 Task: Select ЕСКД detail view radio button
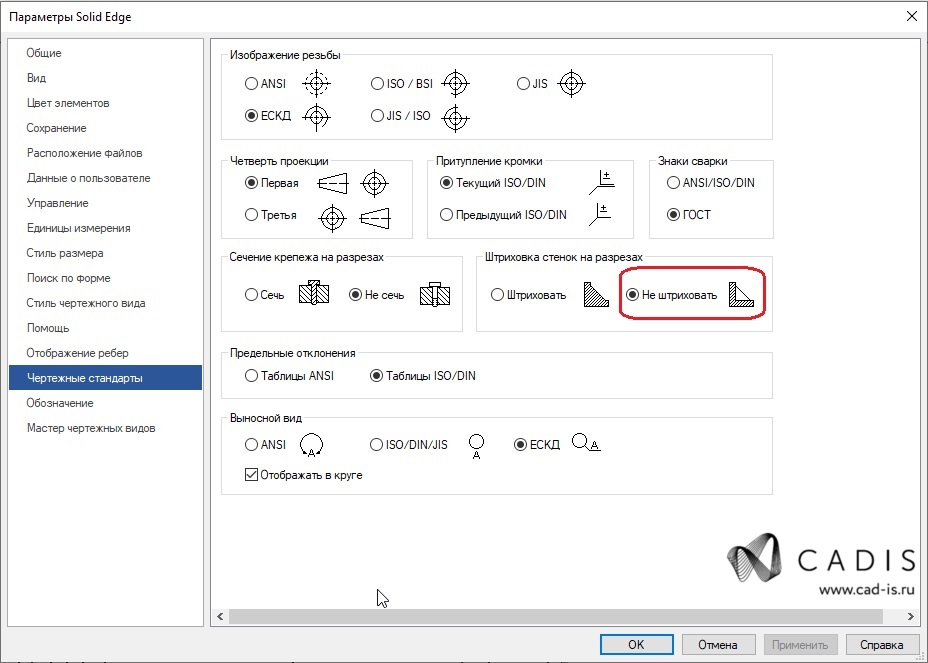point(520,444)
